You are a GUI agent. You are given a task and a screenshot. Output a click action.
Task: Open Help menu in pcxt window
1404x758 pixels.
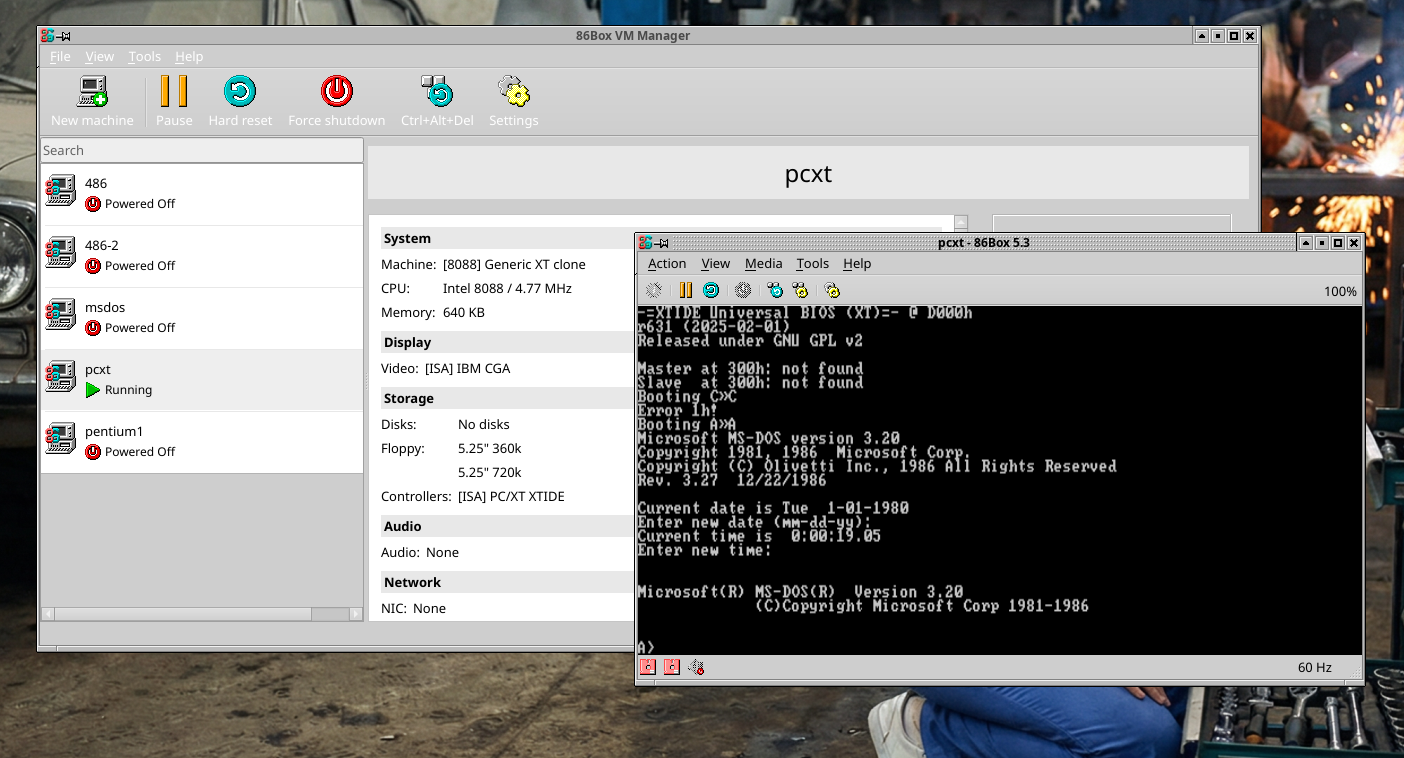tap(857, 264)
